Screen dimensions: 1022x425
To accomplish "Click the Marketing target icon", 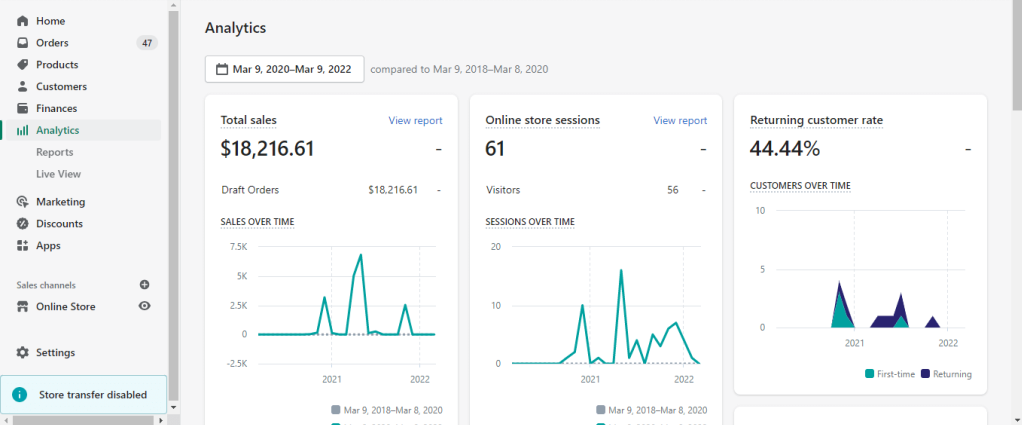I will point(22,202).
